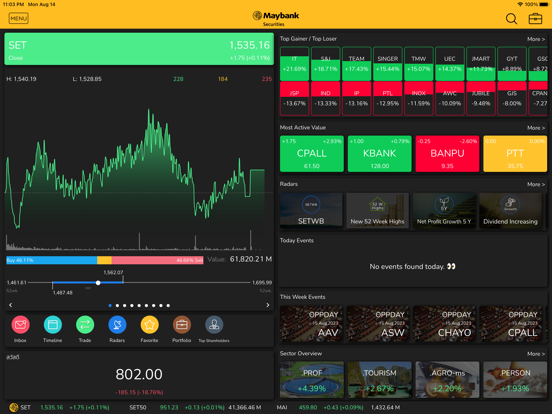Open the MENU button
Viewport: 552px width, 414px height.
tap(19, 18)
